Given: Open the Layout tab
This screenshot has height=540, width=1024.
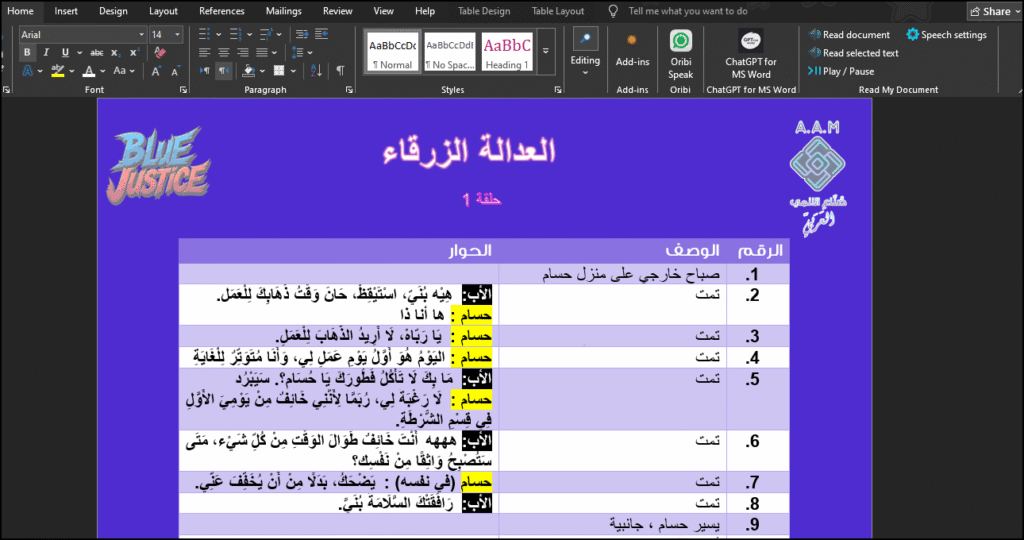Looking at the screenshot, I should click(x=163, y=11).
